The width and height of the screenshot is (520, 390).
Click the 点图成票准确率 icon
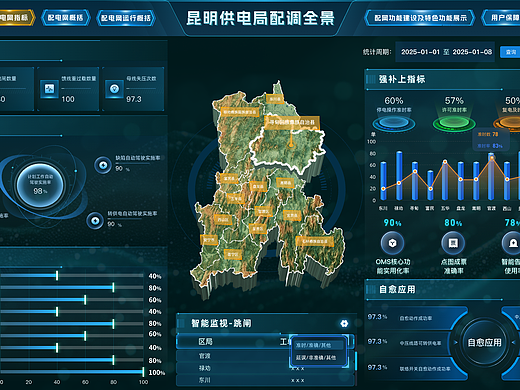[x=453, y=243]
